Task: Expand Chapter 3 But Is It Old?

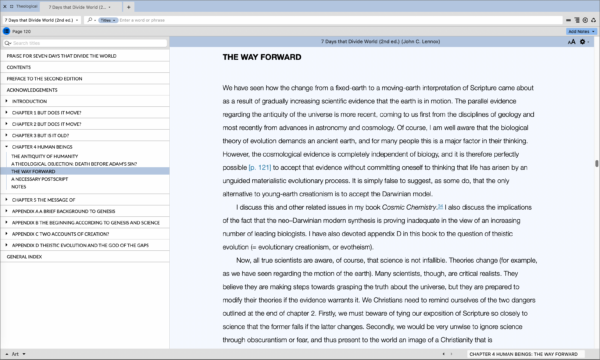Action: (x=7, y=135)
